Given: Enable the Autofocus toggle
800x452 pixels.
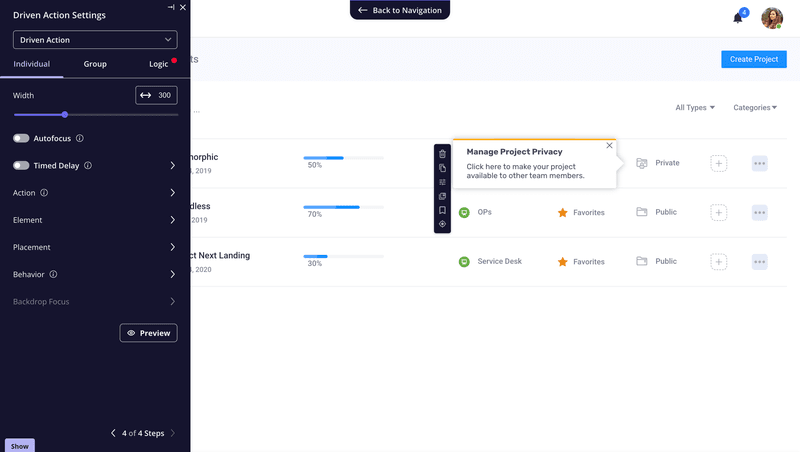Looking at the screenshot, I should point(21,139).
